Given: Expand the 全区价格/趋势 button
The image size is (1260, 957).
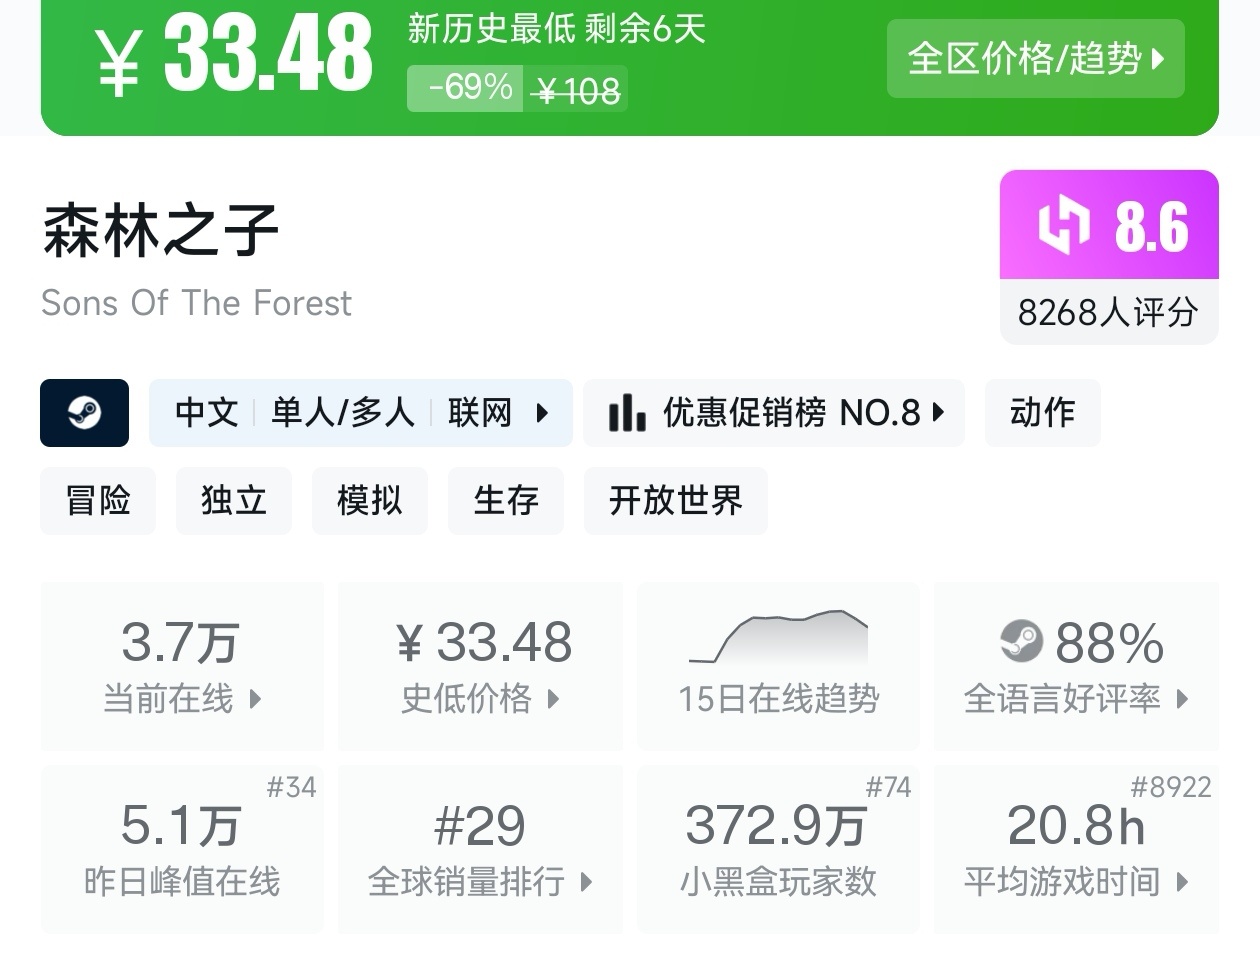Looking at the screenshot, I should [1035, 58].
